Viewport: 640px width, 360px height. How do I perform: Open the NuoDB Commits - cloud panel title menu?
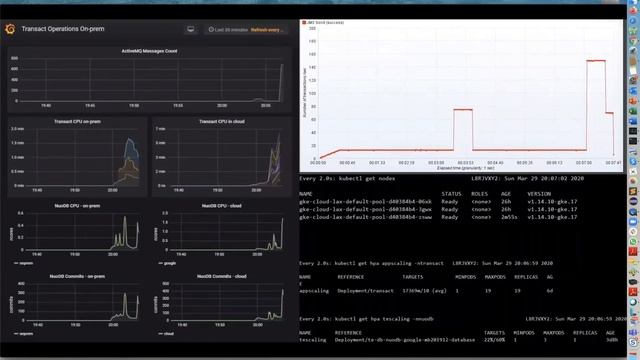pyautogui.click(x=222, y=276)
